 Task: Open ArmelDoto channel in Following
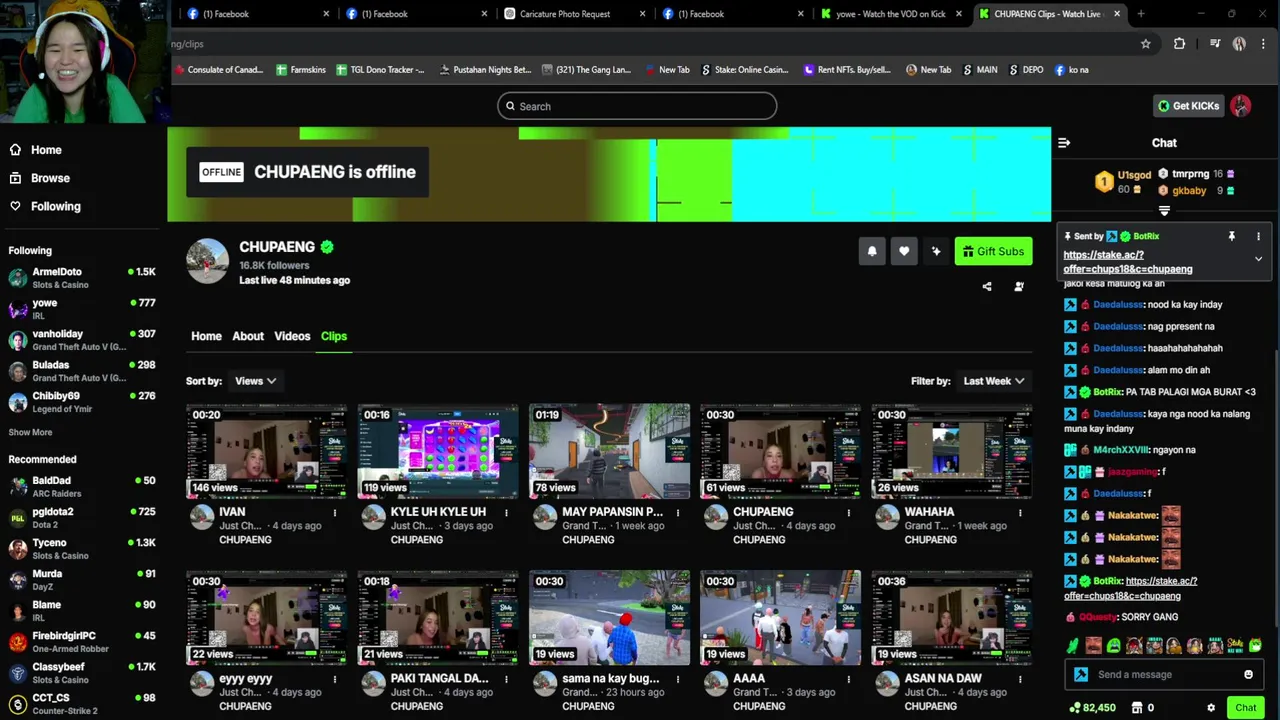pos(82,277)
